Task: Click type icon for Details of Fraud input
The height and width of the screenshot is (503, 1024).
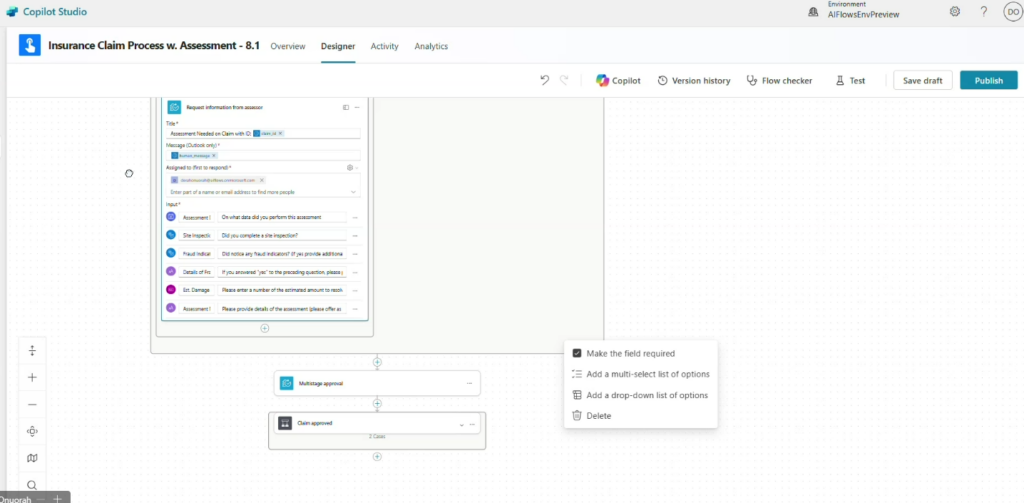Action: pos(171,271)
